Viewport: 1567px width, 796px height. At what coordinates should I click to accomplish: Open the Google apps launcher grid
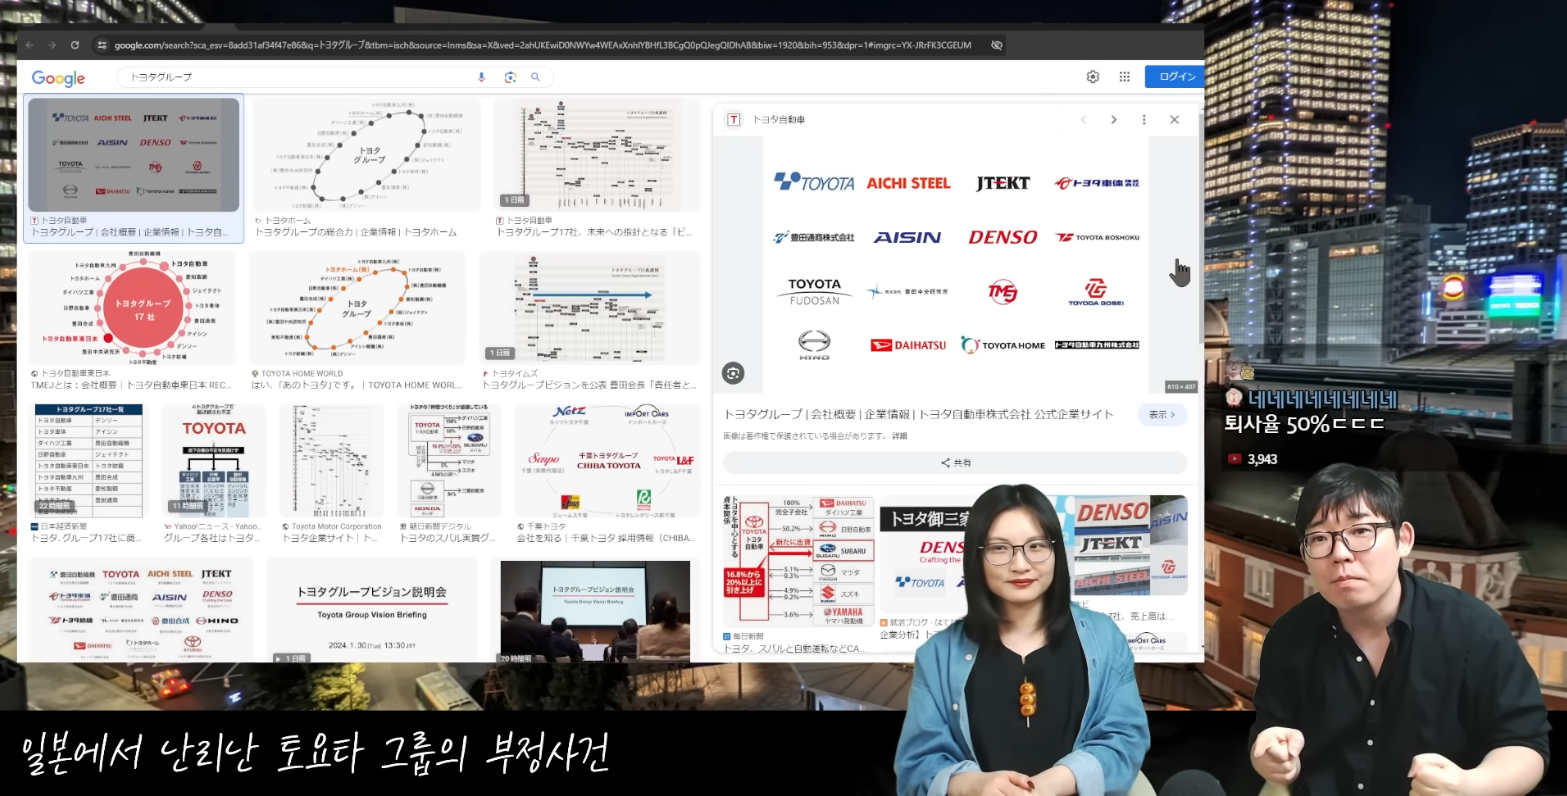click(x=1124, y=76)
